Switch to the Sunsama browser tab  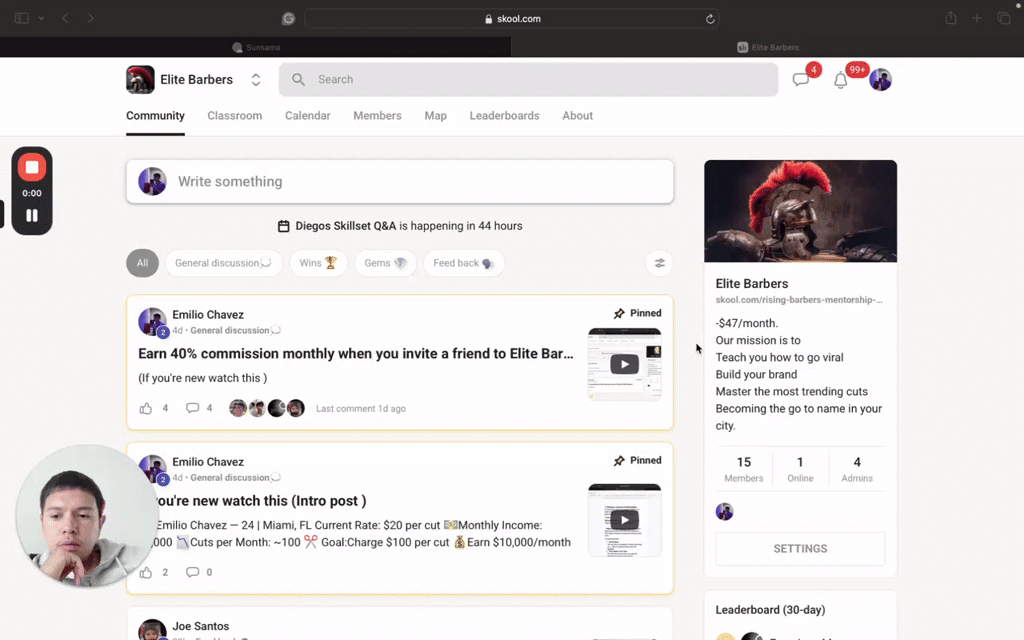tap(255, 47)
